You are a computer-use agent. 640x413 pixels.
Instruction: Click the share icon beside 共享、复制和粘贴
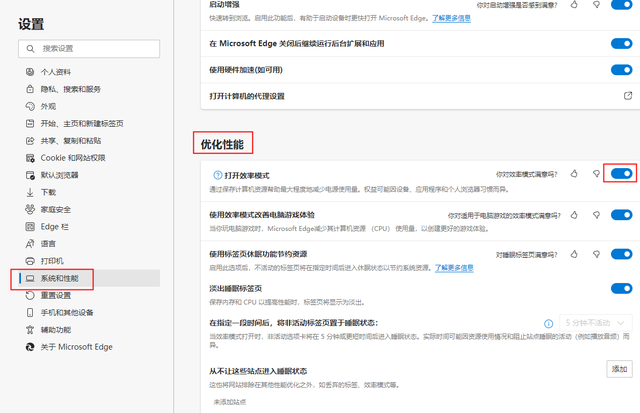(x=30, y=141)
